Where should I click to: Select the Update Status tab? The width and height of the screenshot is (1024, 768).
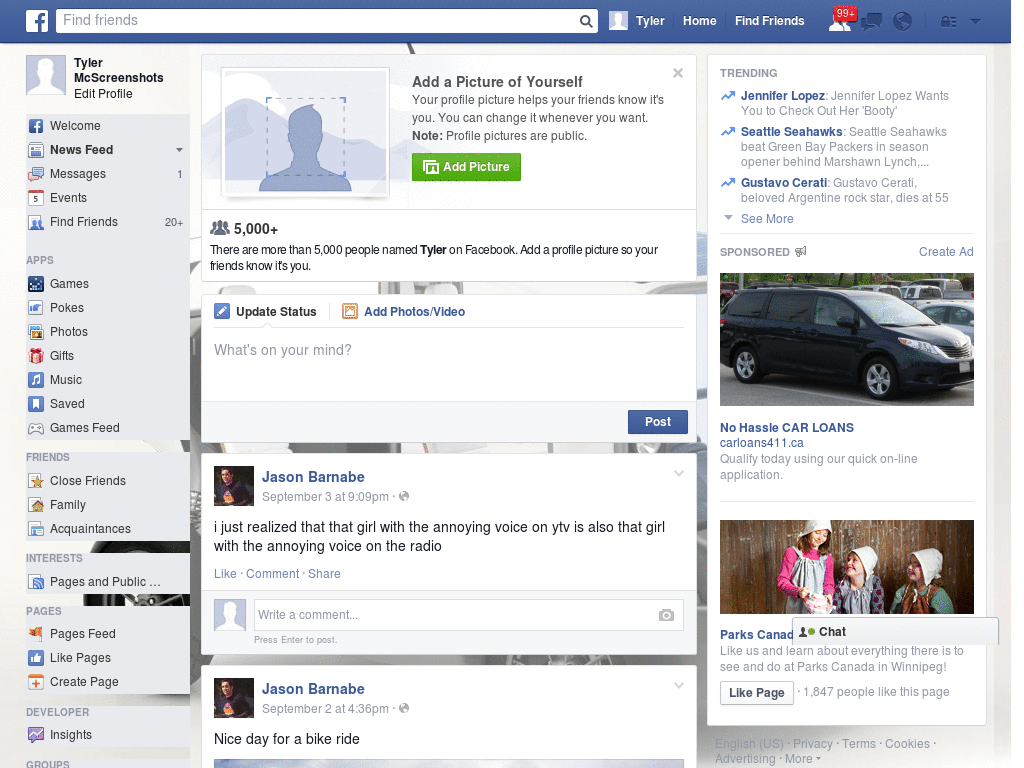(x=266, y=312)
